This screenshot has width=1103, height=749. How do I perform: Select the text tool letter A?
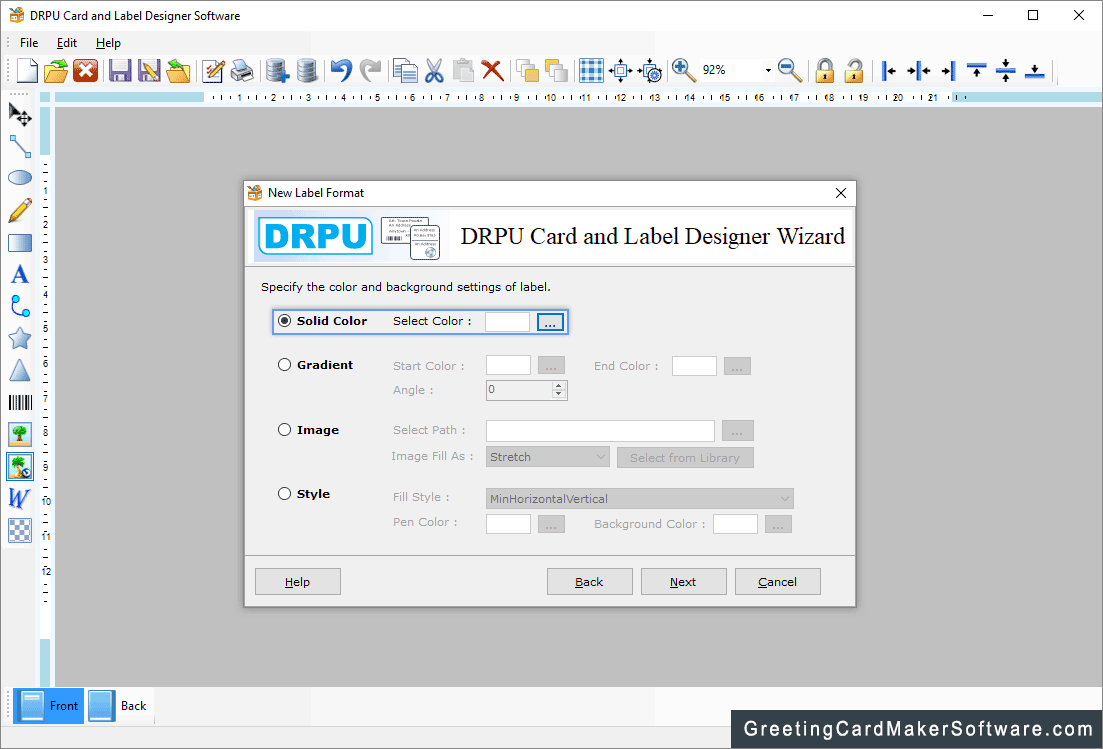20,274
